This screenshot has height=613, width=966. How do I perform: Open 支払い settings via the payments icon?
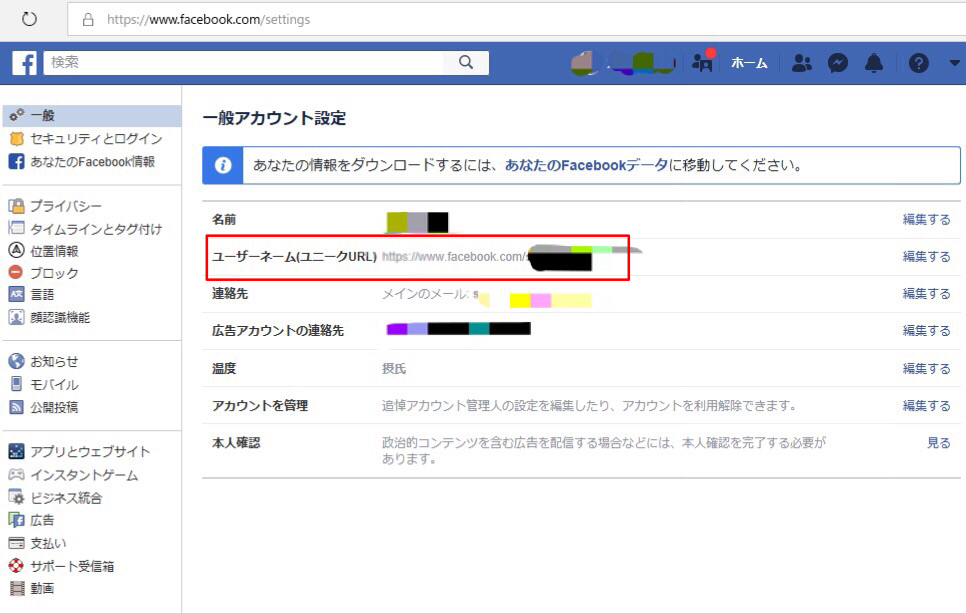14,542
